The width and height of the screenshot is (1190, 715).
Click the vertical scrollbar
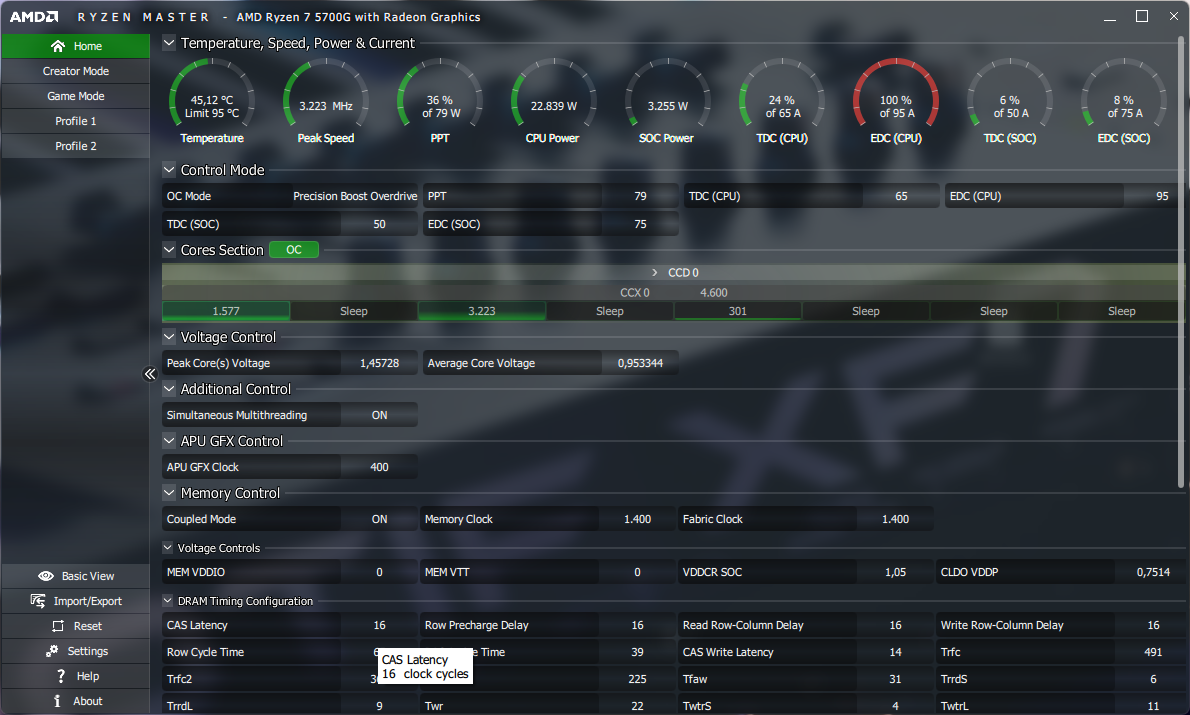click(x=1181, y=262)
